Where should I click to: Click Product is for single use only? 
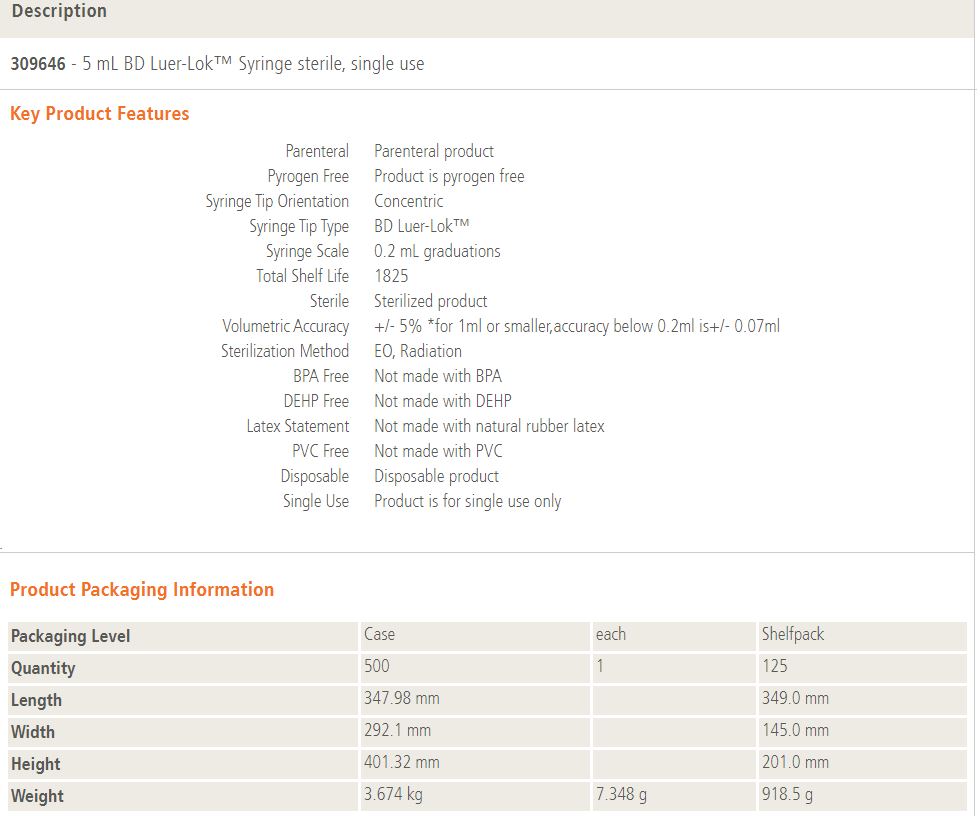click(x=467, y=501)
